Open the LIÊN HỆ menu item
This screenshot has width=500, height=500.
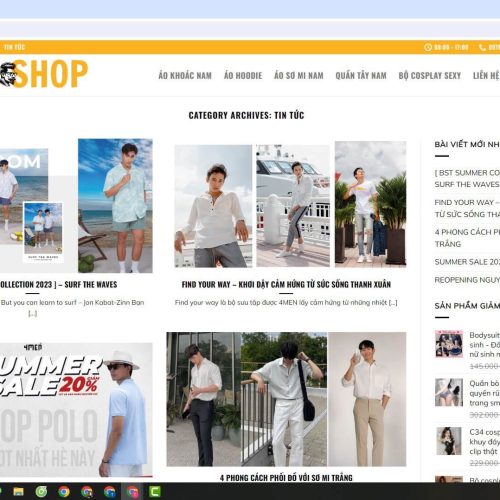point(486,75)
